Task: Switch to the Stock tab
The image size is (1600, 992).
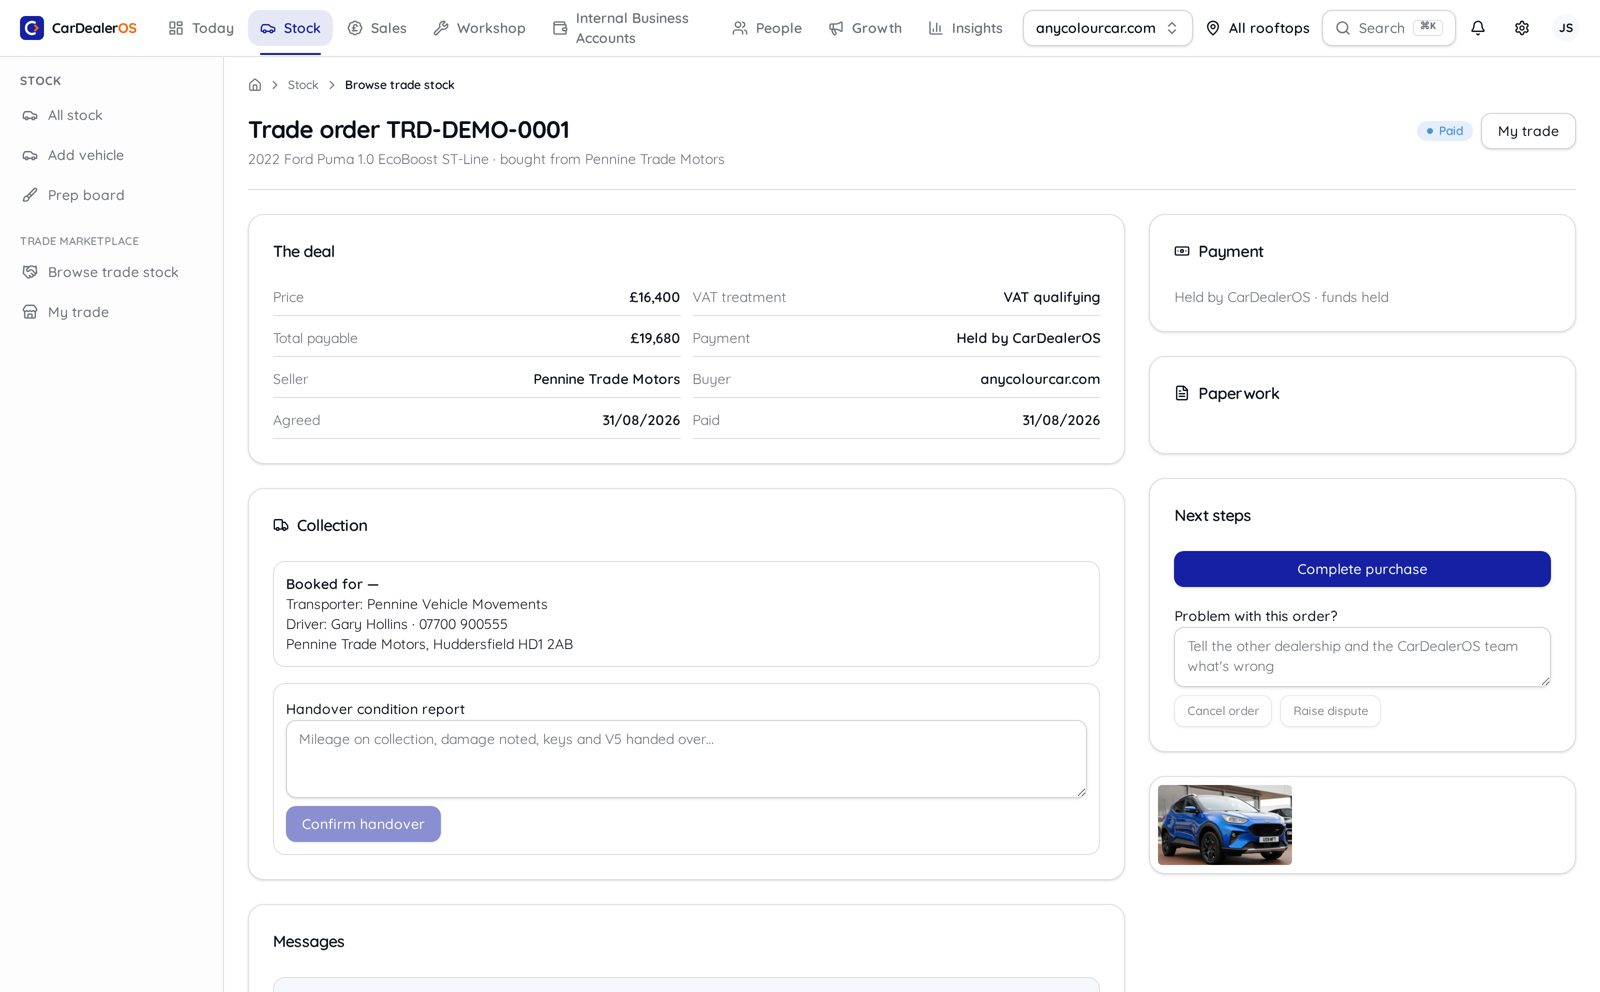Action: [290, 28]
